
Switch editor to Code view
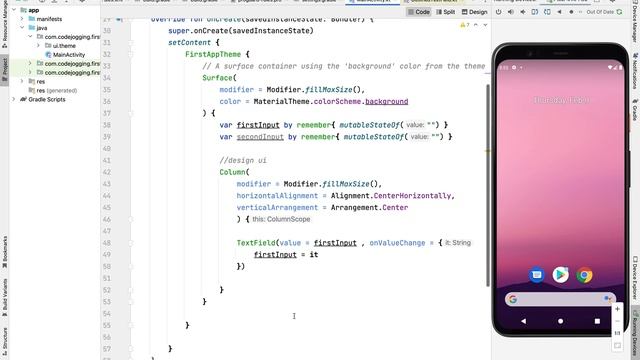pos(419,12)
